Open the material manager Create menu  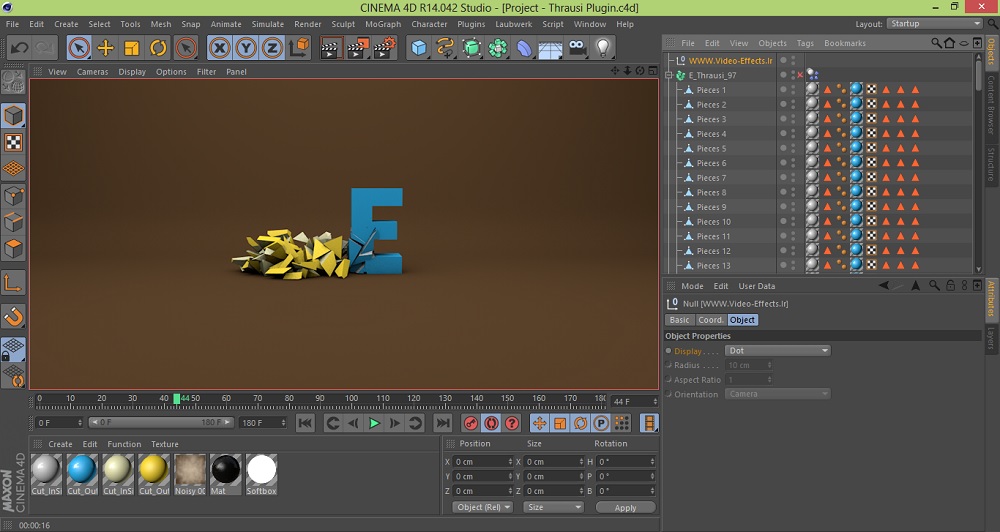click(x=60, y=444)
